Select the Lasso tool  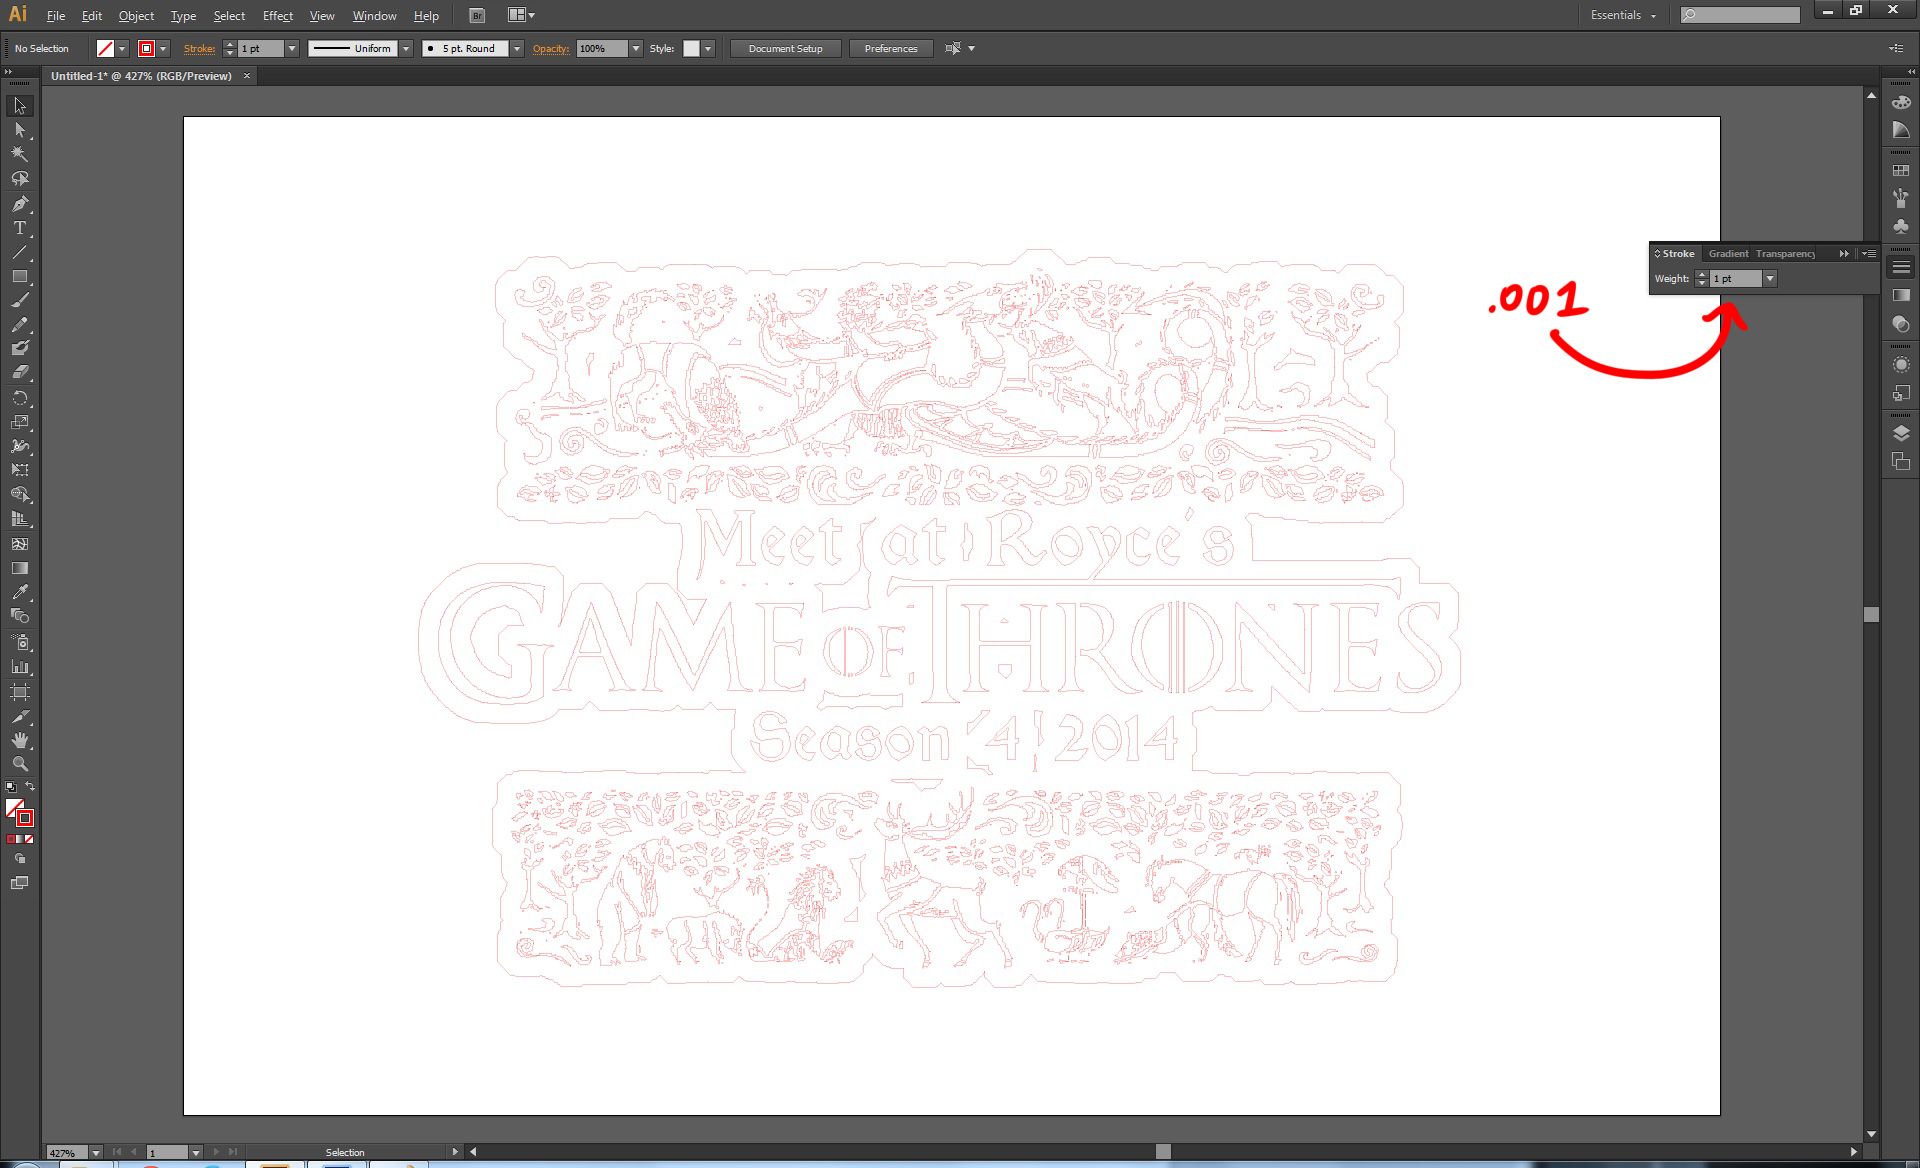pyautogui.click(x=19, y=178)
